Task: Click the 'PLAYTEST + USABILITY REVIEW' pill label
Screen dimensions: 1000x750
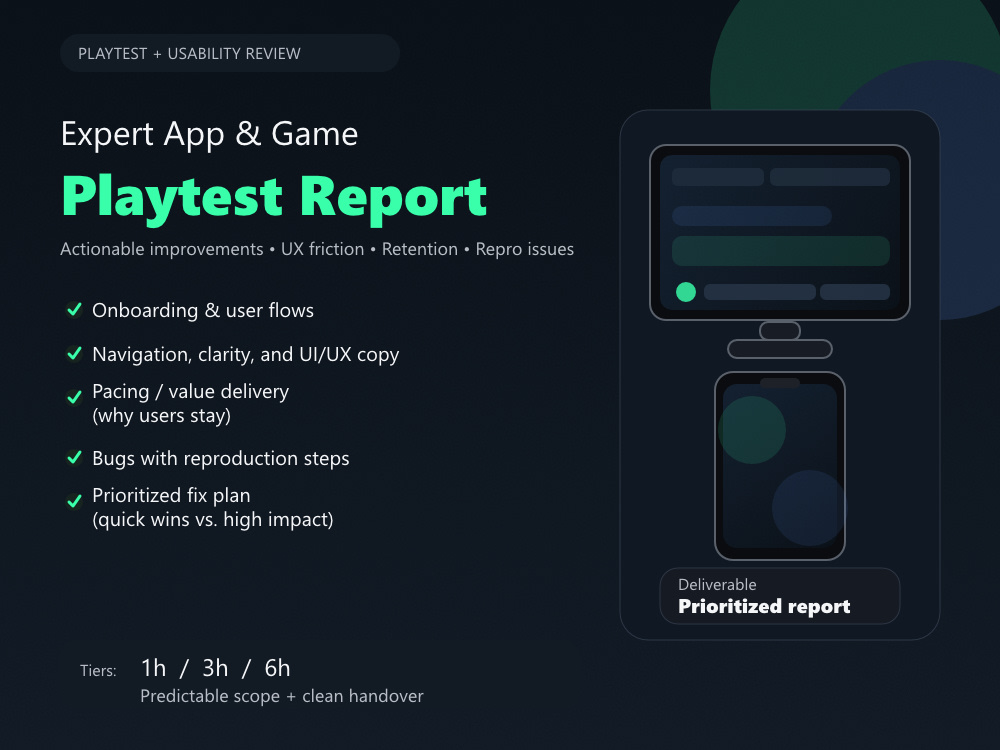Action: point(230,54)
